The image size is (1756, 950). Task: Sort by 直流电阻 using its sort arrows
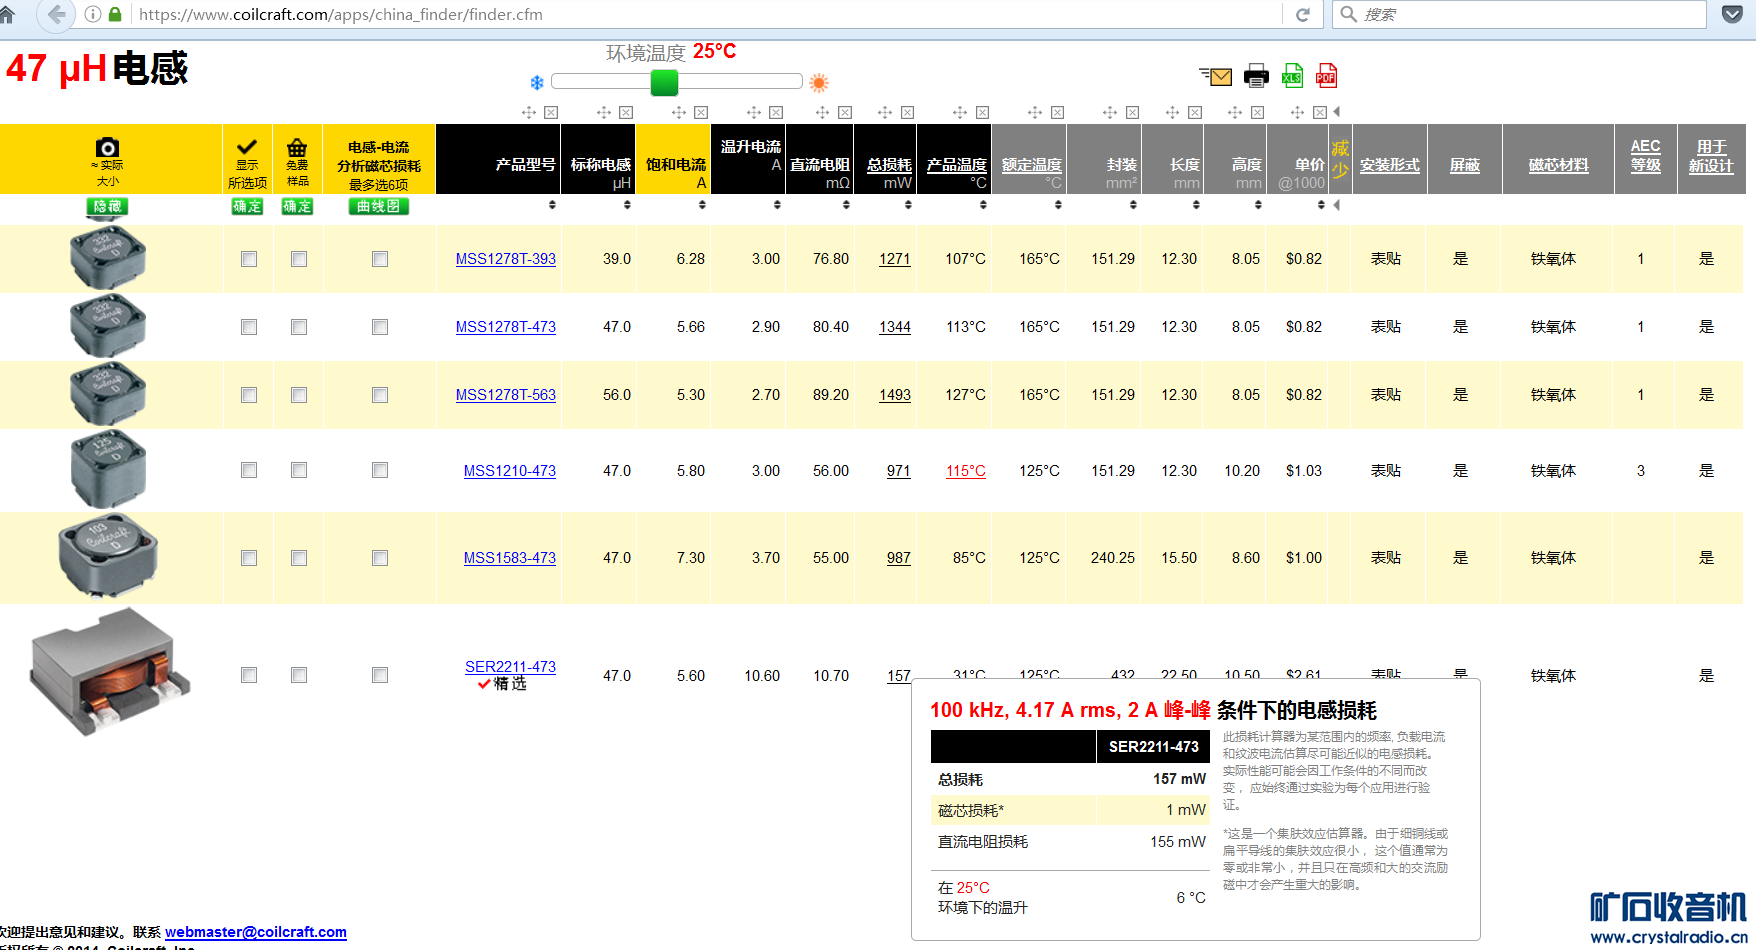[846, 205]
